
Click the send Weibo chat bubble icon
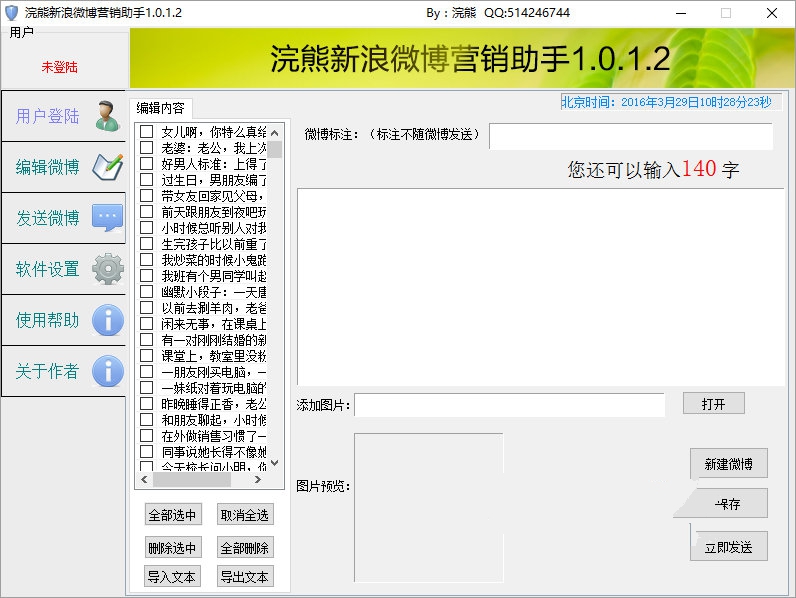click(108, 218)
